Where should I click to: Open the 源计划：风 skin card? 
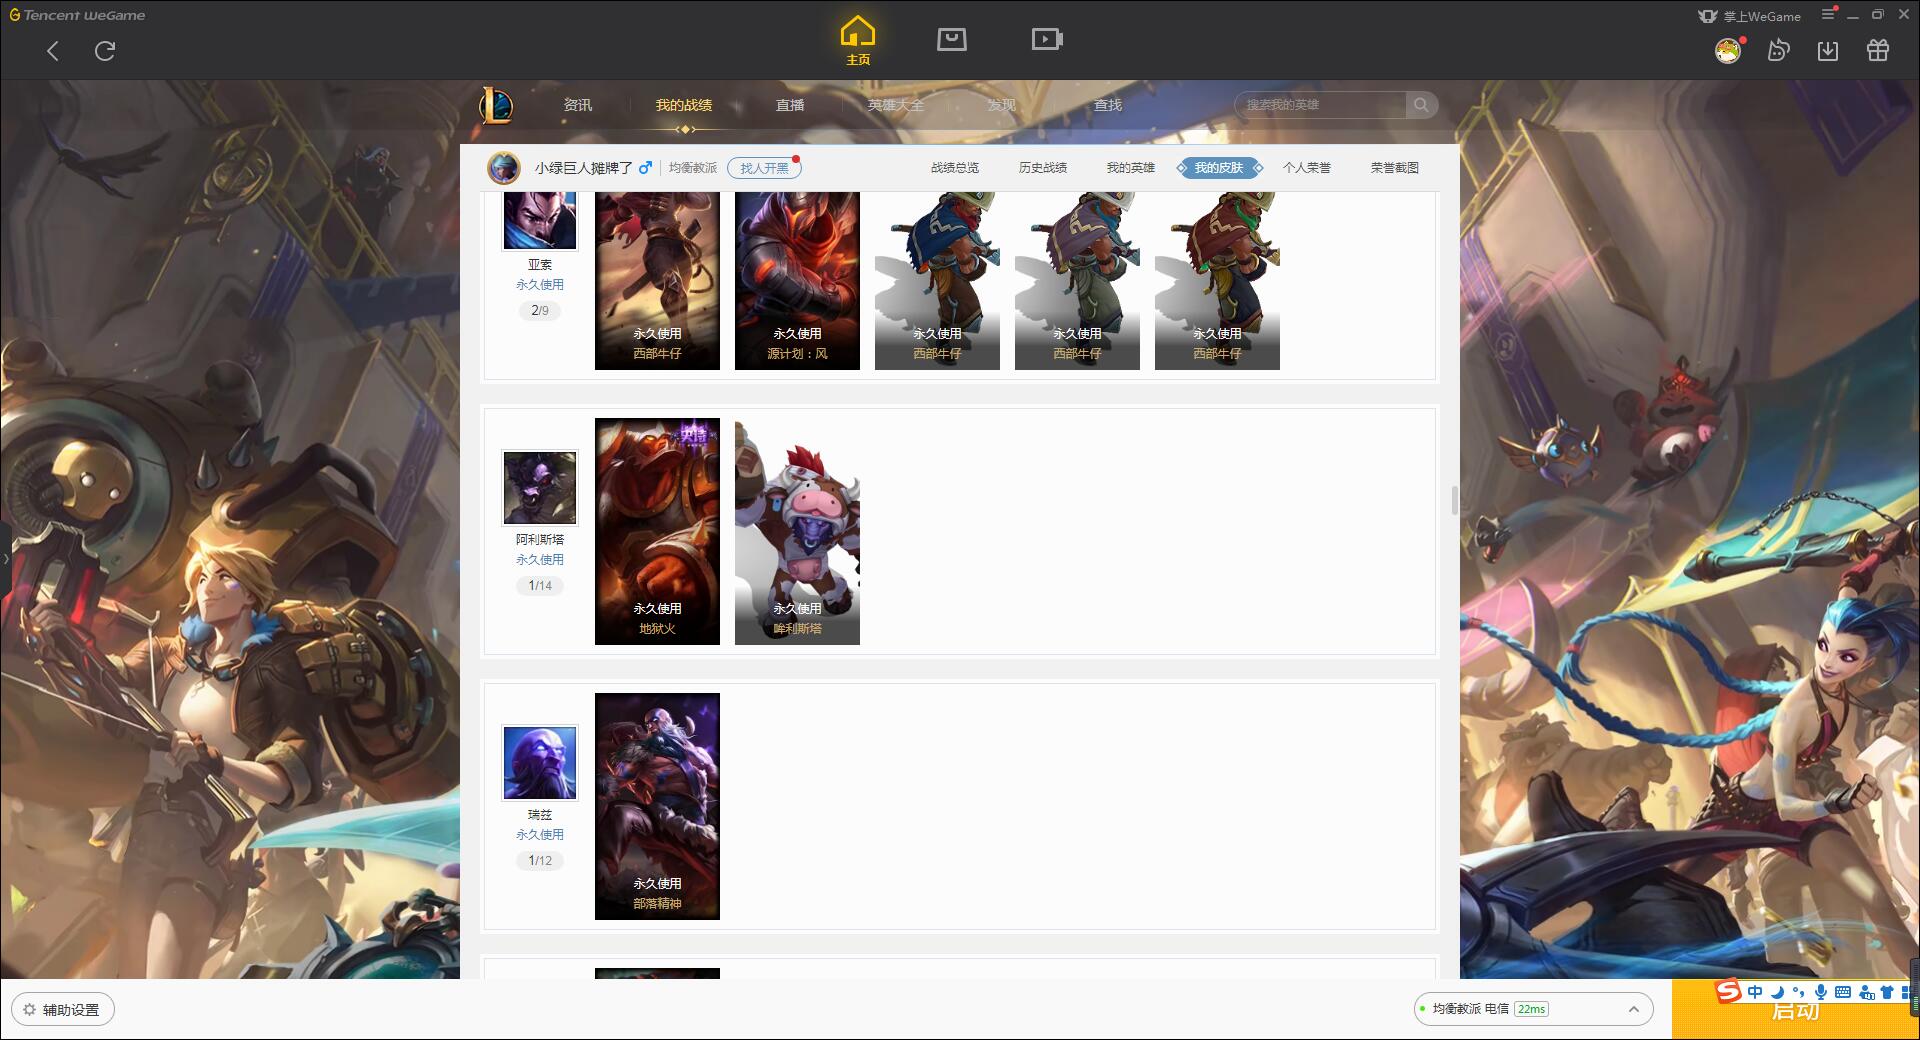click(797, 281)
